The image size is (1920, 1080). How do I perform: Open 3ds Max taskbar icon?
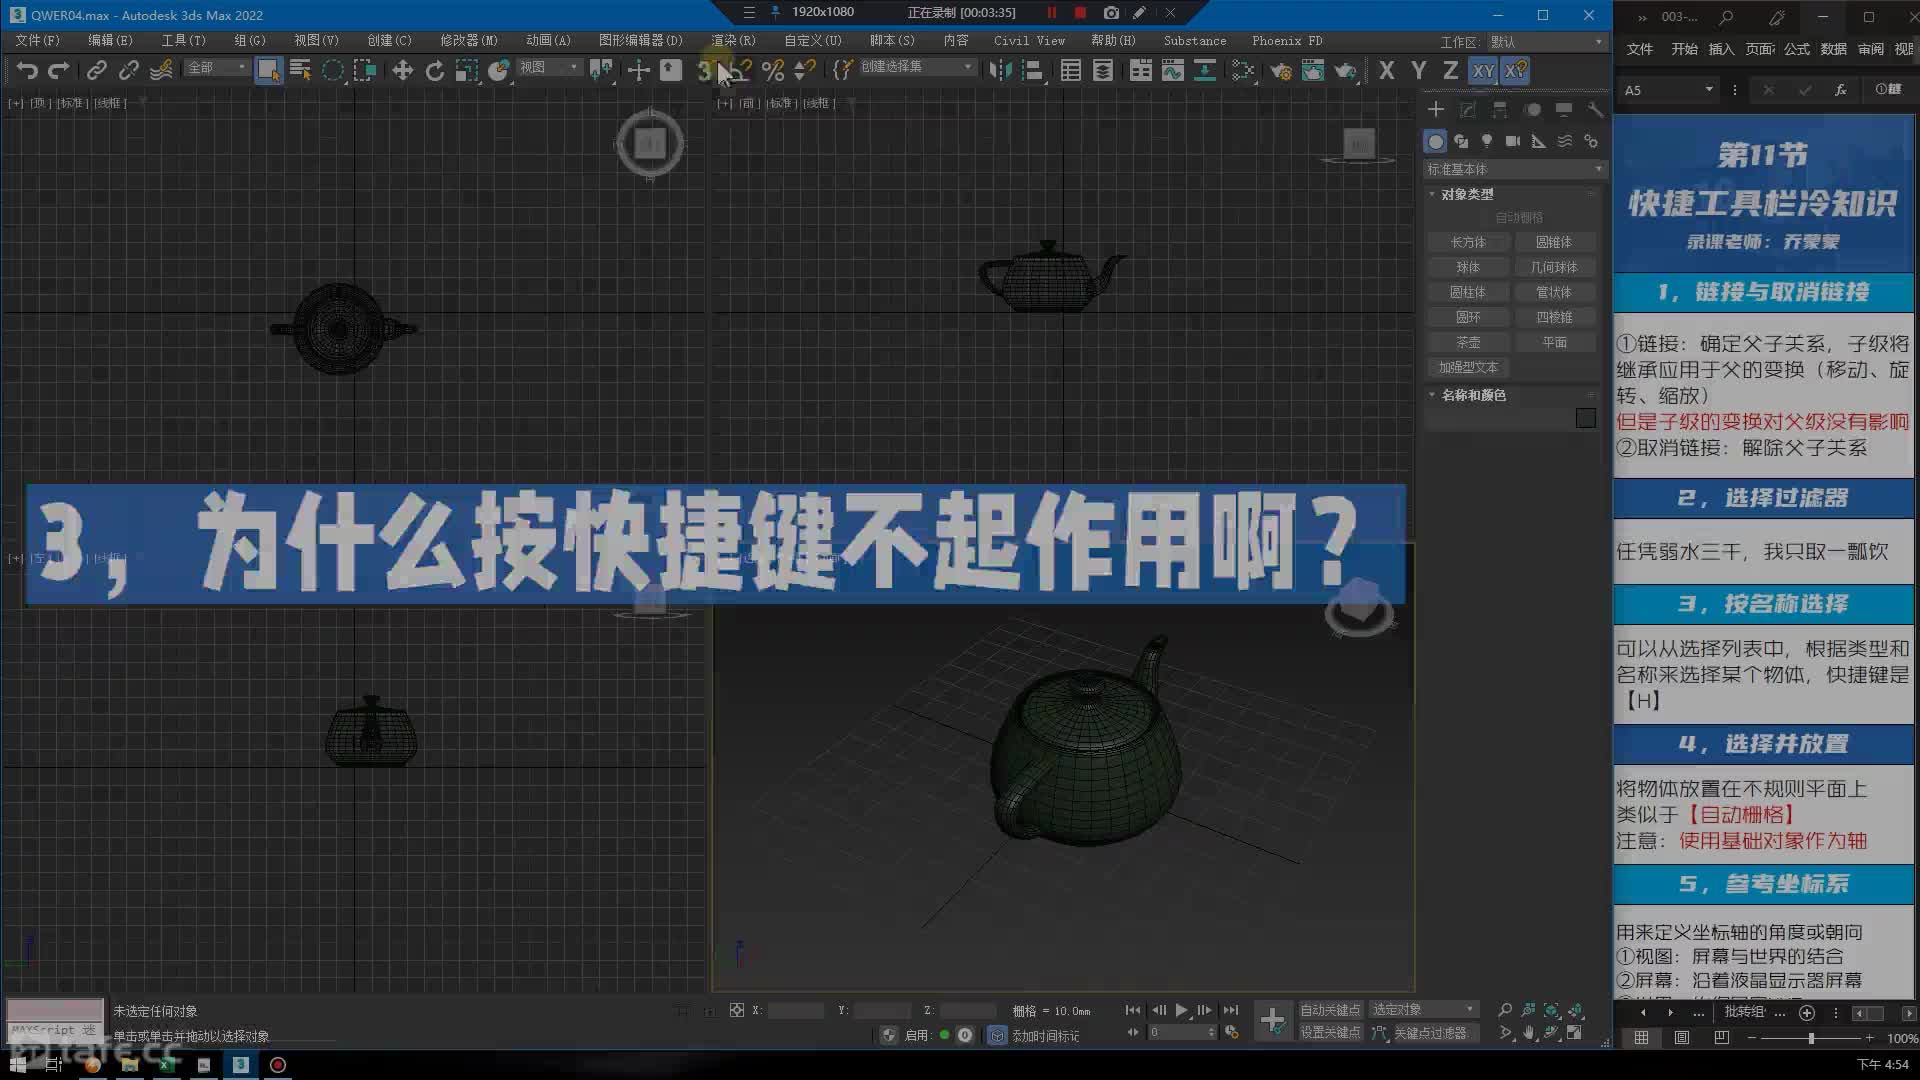[241, 1065]
